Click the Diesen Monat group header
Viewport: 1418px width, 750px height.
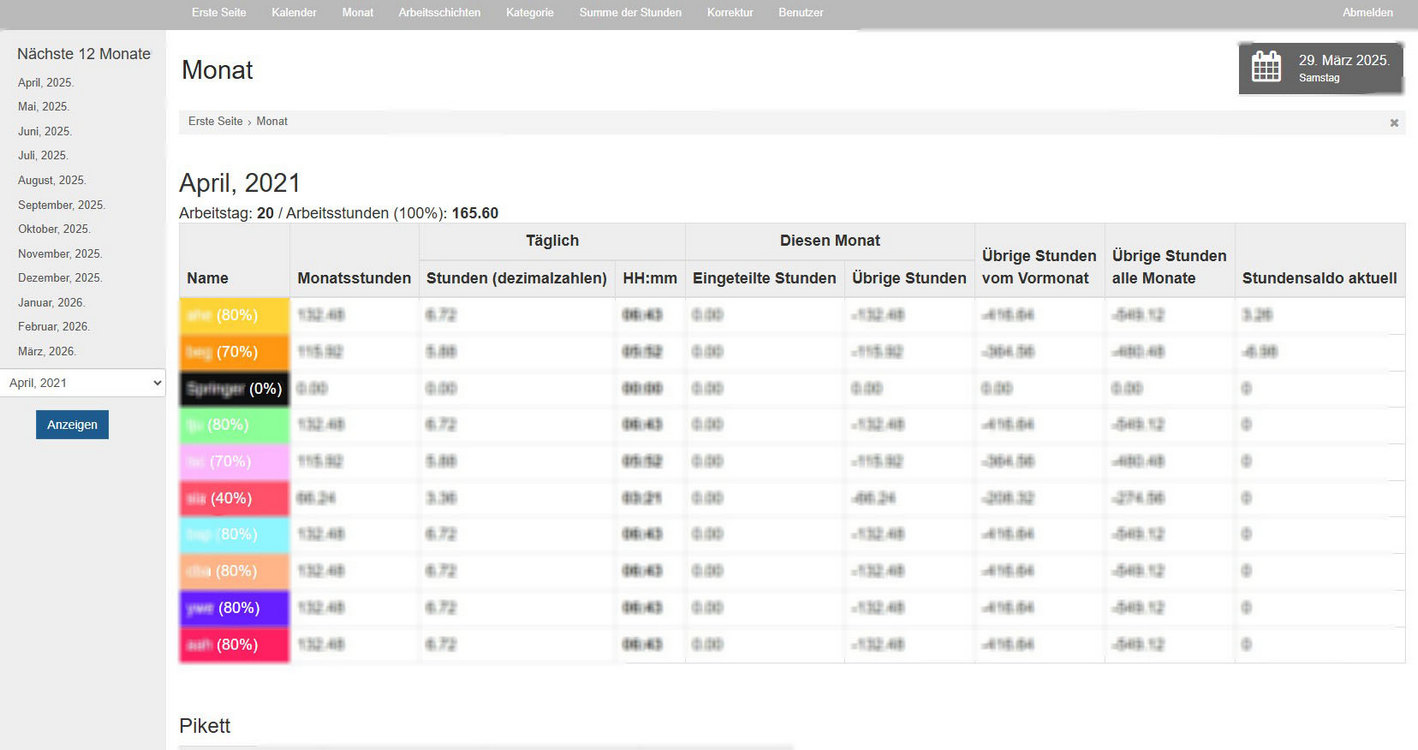(830, 240)
